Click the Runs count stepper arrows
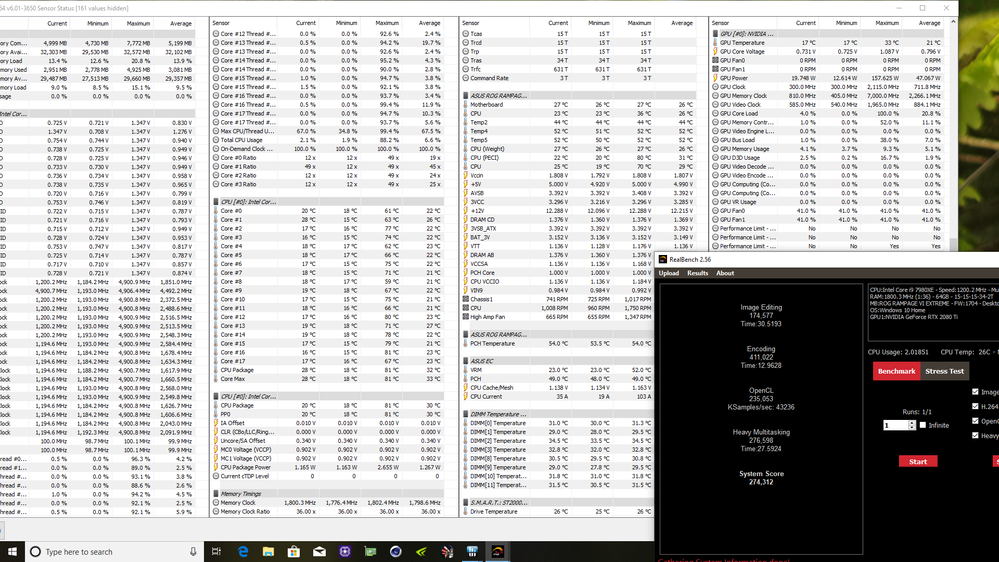 pos(912,425)
